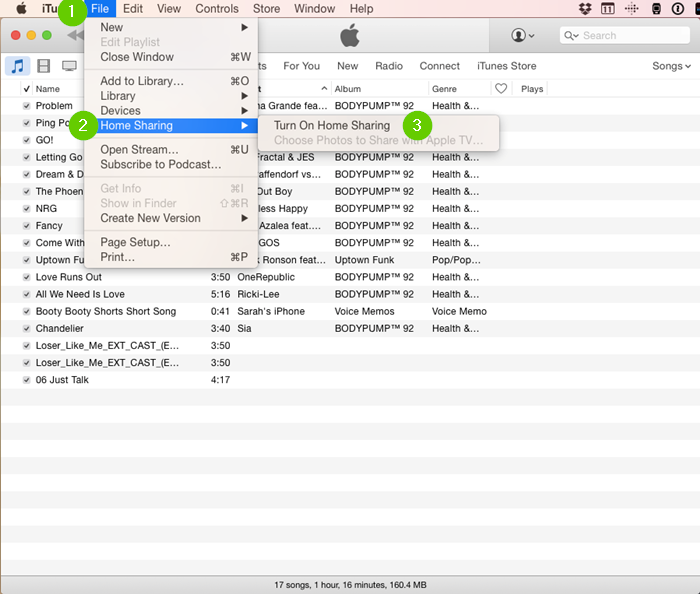Click the heart column header icon
The image size is (700, 594).
point(501,88)
